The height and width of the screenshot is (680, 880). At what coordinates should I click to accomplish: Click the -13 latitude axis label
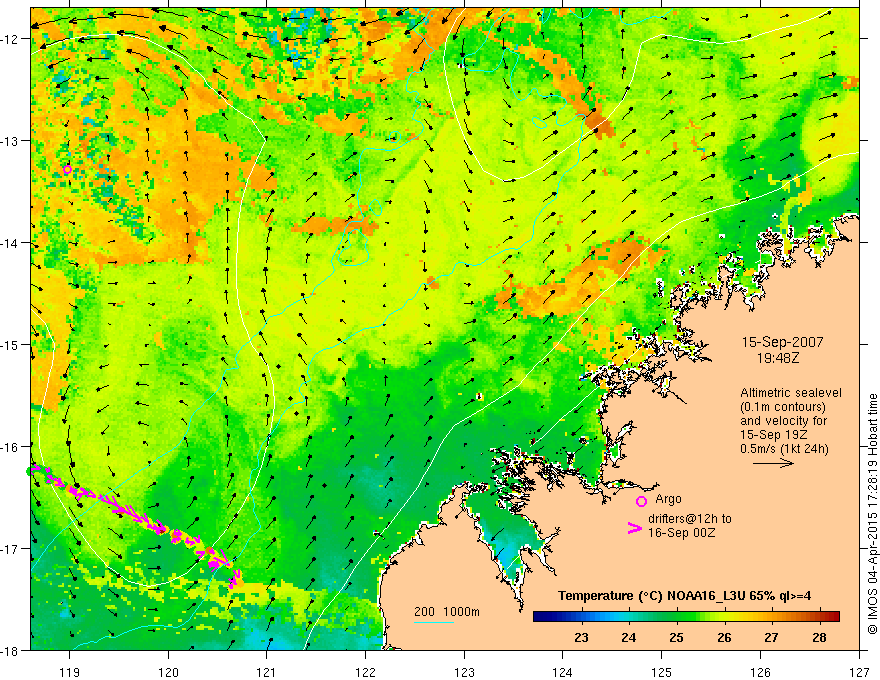coord(11,141)
